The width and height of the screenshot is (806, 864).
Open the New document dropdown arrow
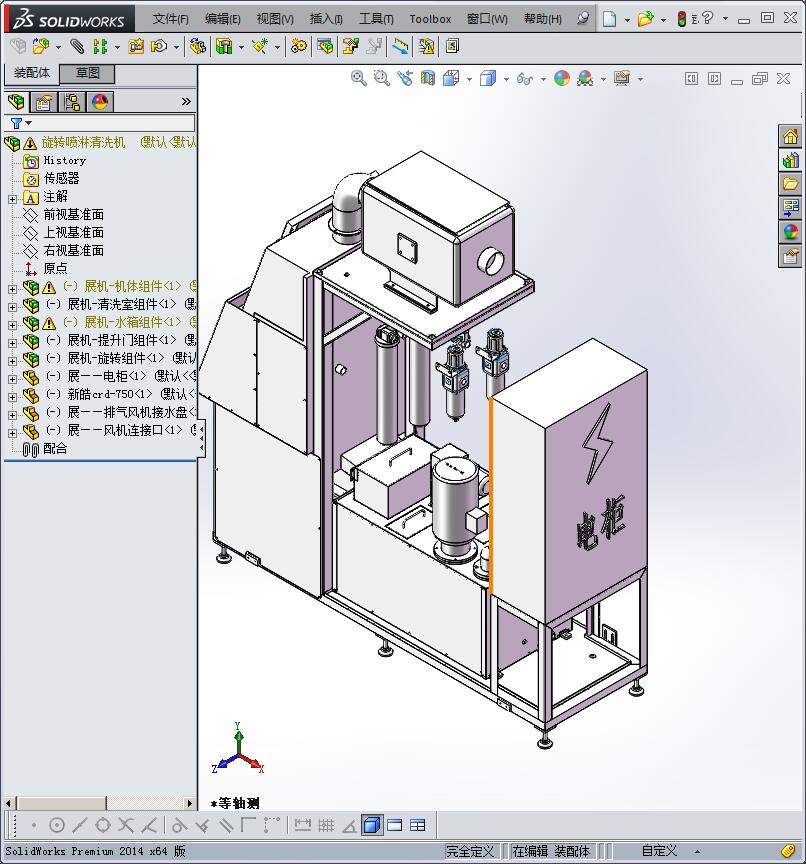coord(627,20)
